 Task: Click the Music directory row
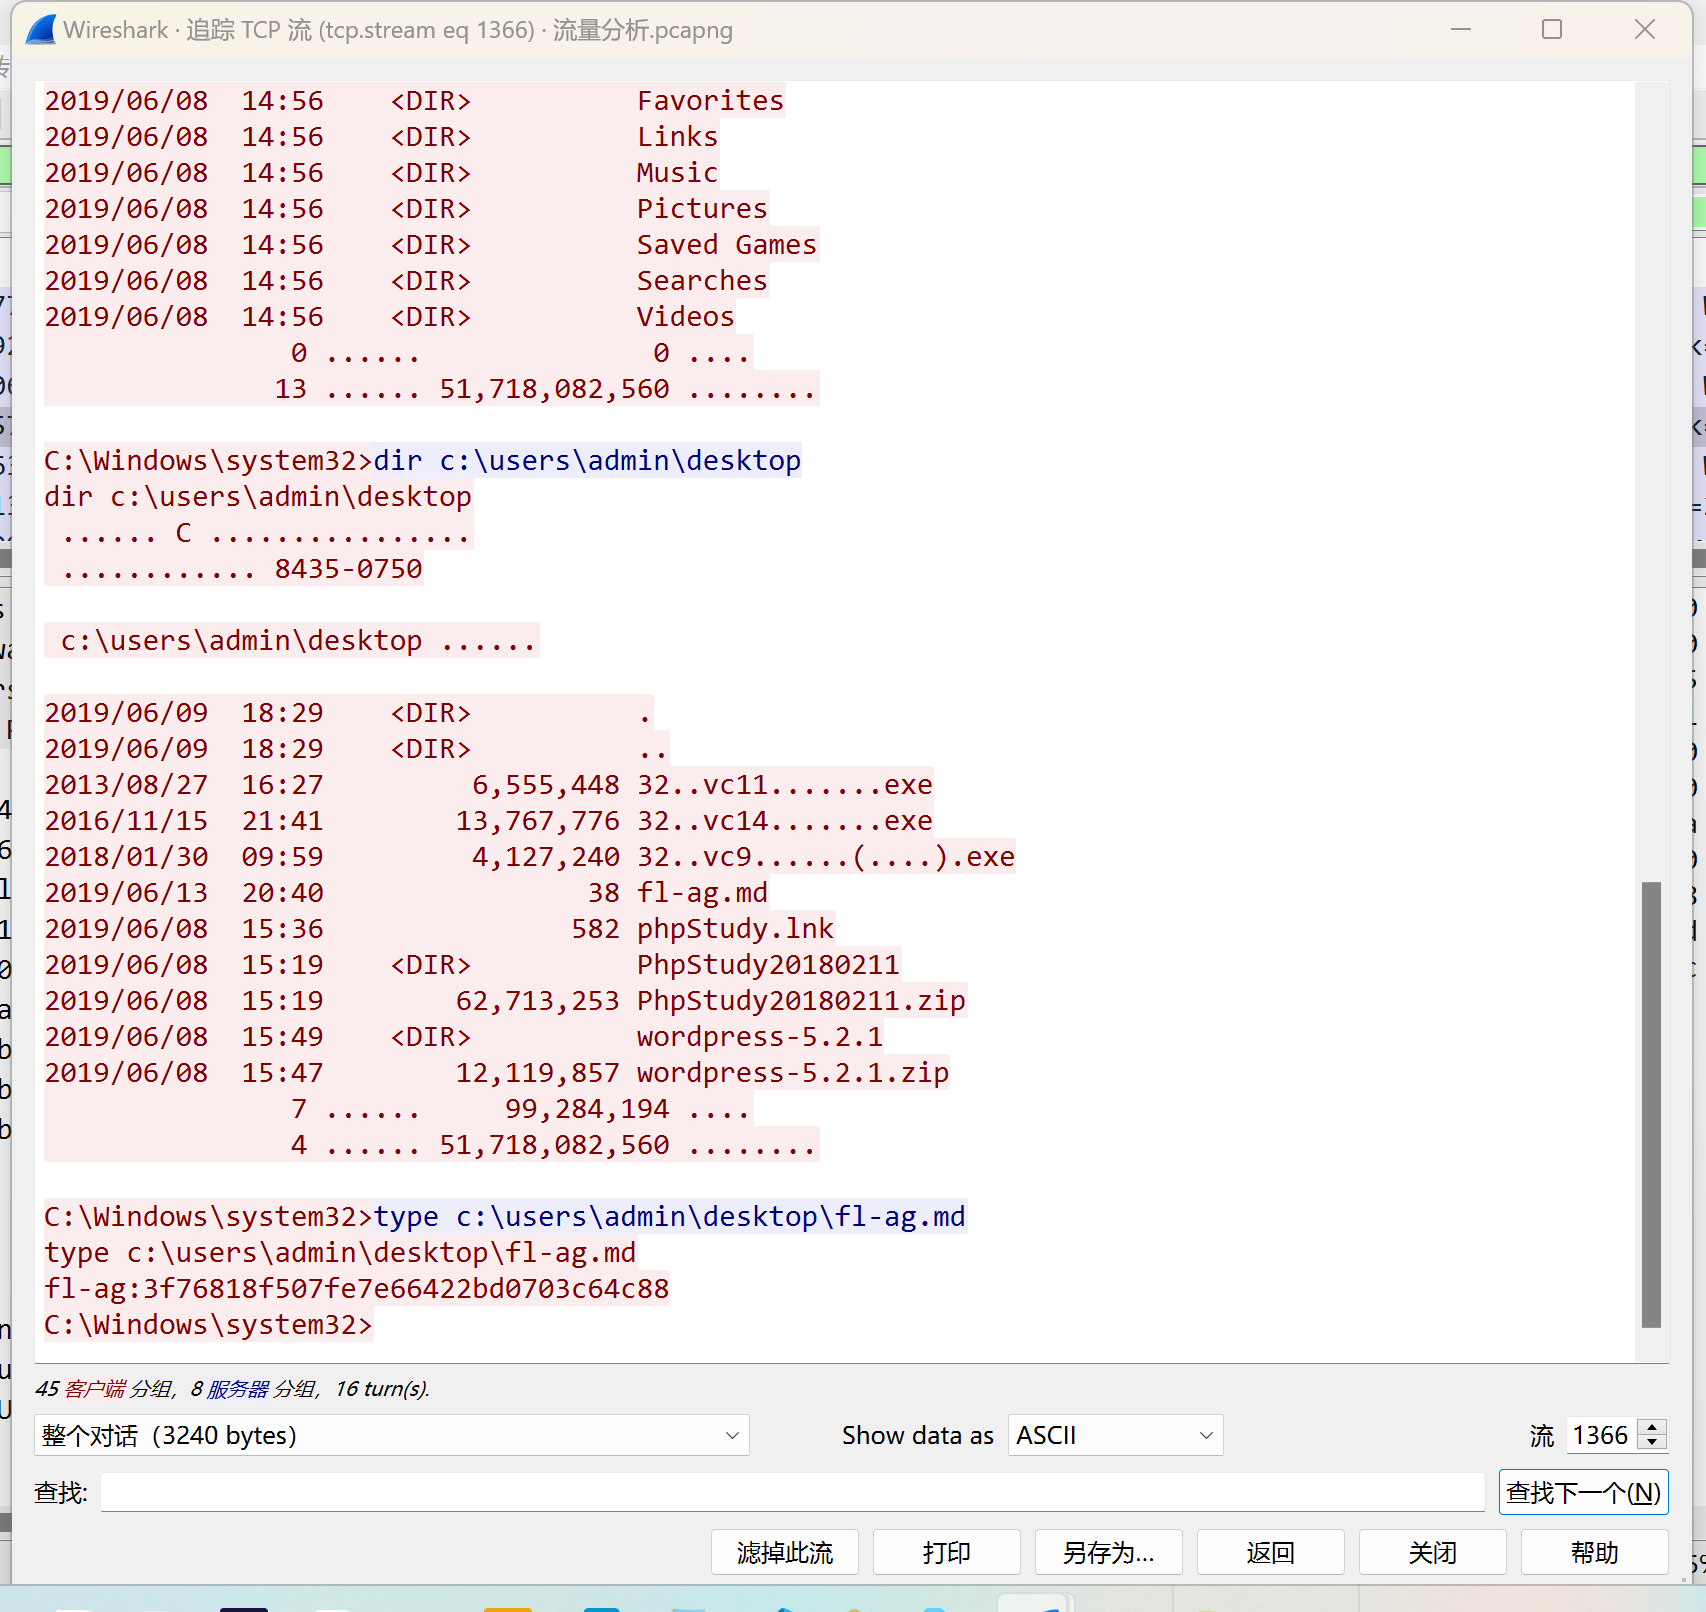pos(382,172)
